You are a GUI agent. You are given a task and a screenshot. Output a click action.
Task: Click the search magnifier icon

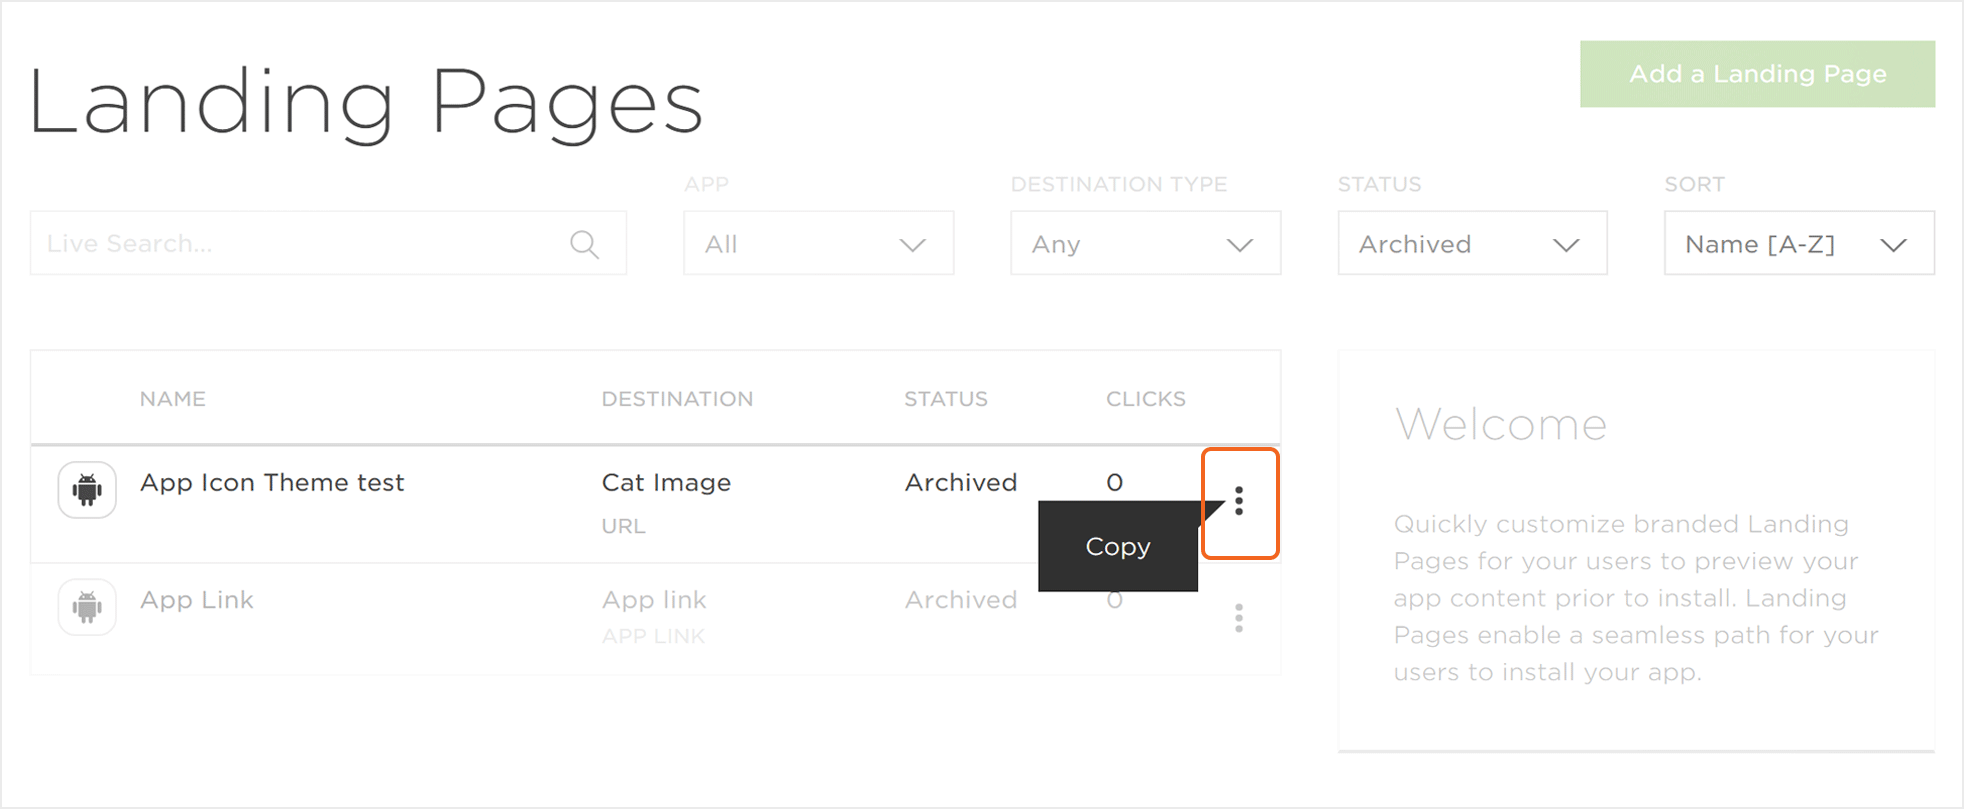pyautogui.click(x=584, y=244)
